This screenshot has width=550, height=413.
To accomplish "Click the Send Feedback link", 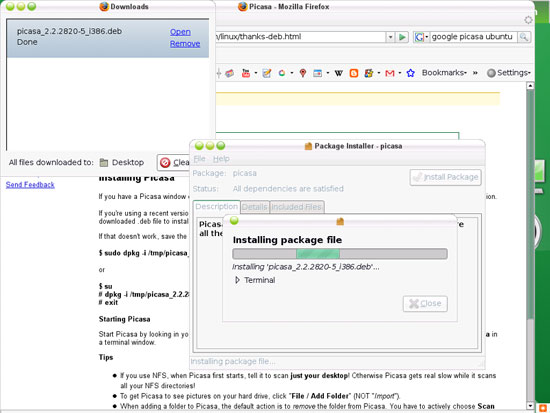I will (30, 185).
